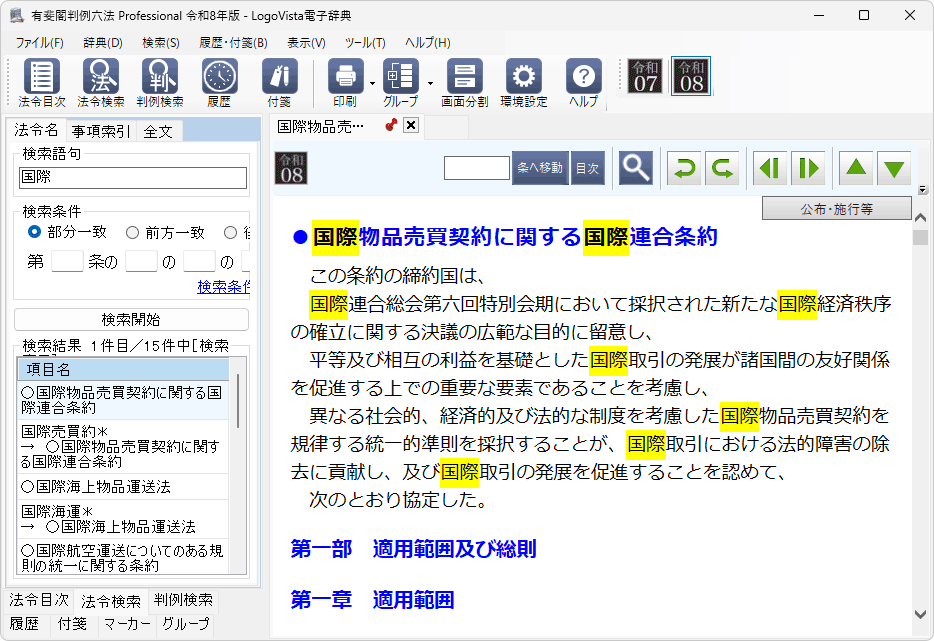Select the 前方一致 radio button
Viewport: 934px width, 641px height.
(x=132, y=232)
